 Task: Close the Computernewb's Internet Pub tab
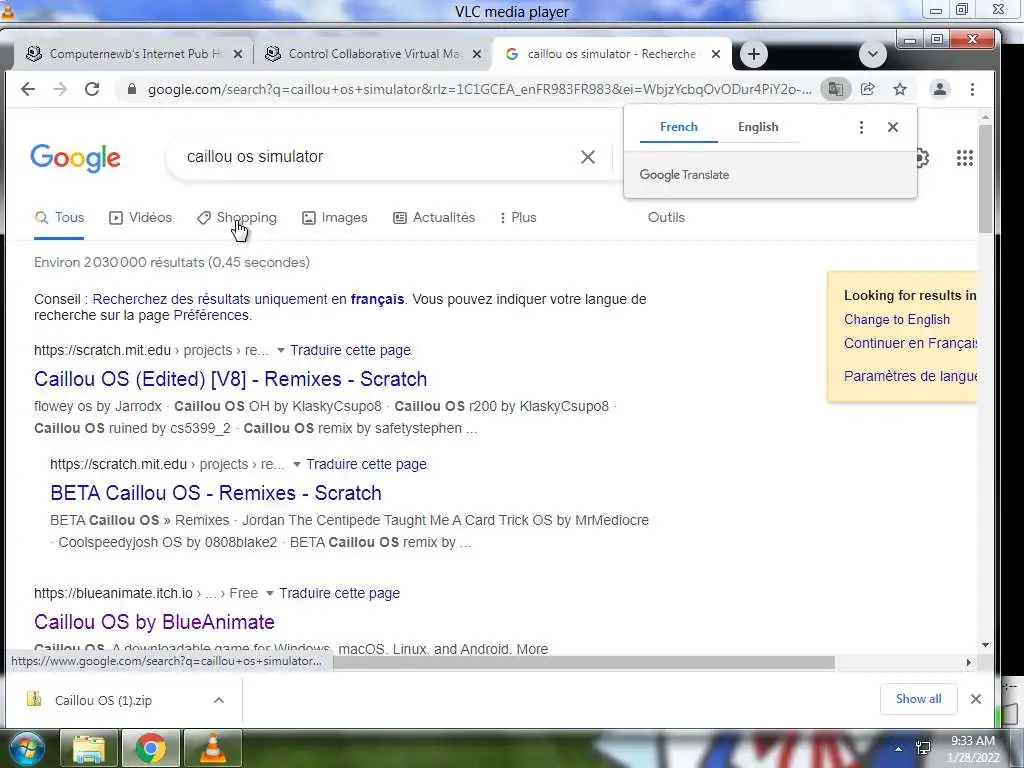[x=238, y=54]
